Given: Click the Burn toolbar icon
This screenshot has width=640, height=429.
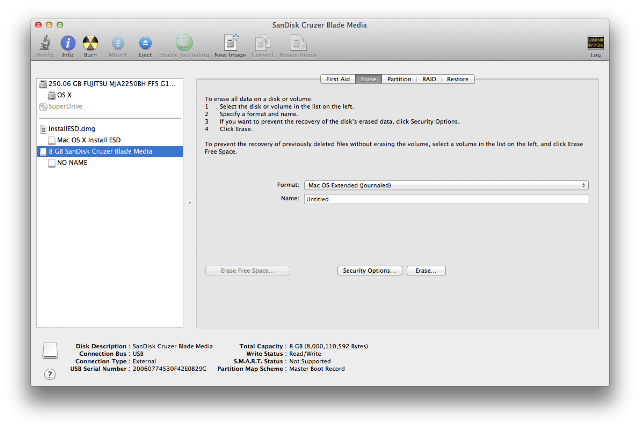Looking at the screenshot, I should click(x=90, y=43).
